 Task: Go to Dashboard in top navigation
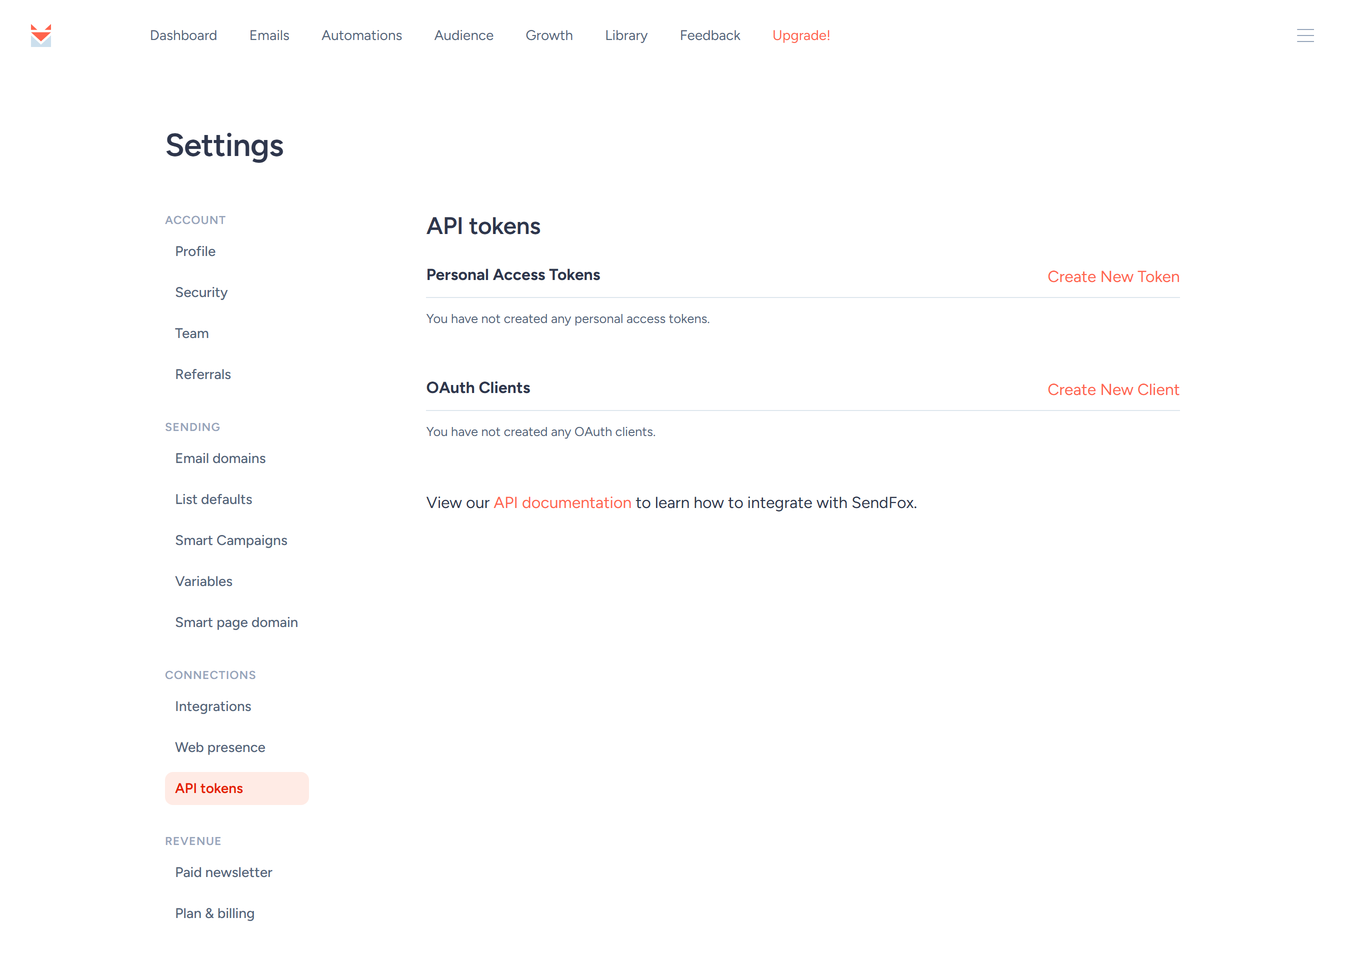183,35
